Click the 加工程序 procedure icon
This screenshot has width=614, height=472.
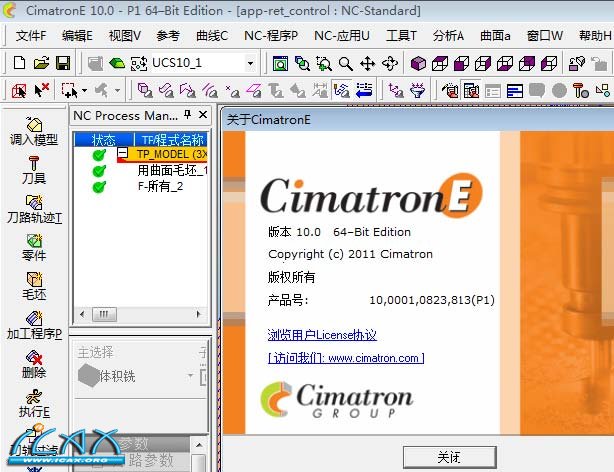(33, 319)
